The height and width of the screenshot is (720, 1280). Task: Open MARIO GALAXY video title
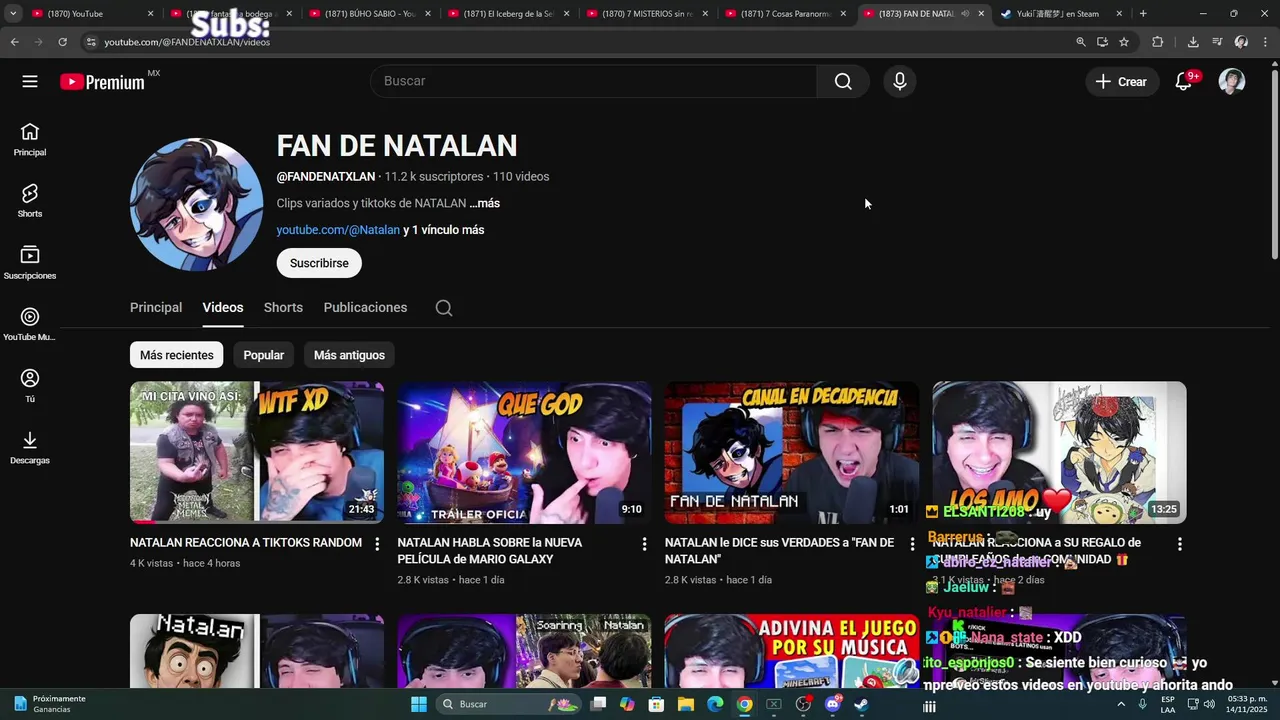(x=490, y=551)
